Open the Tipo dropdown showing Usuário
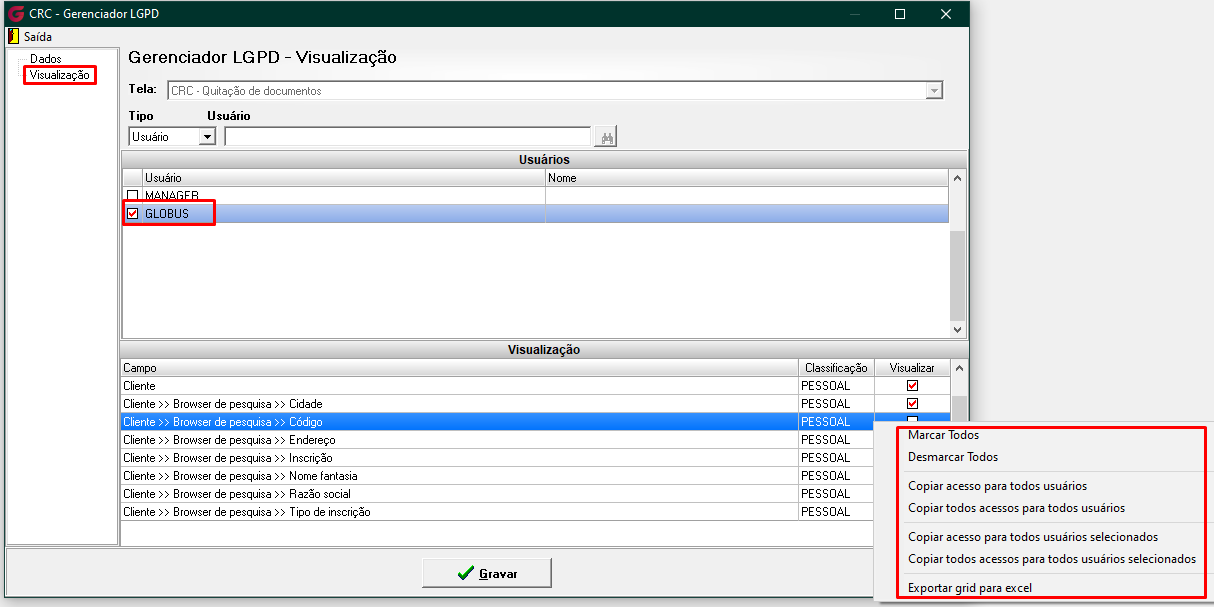1214x607 pixels. (207, 137)
